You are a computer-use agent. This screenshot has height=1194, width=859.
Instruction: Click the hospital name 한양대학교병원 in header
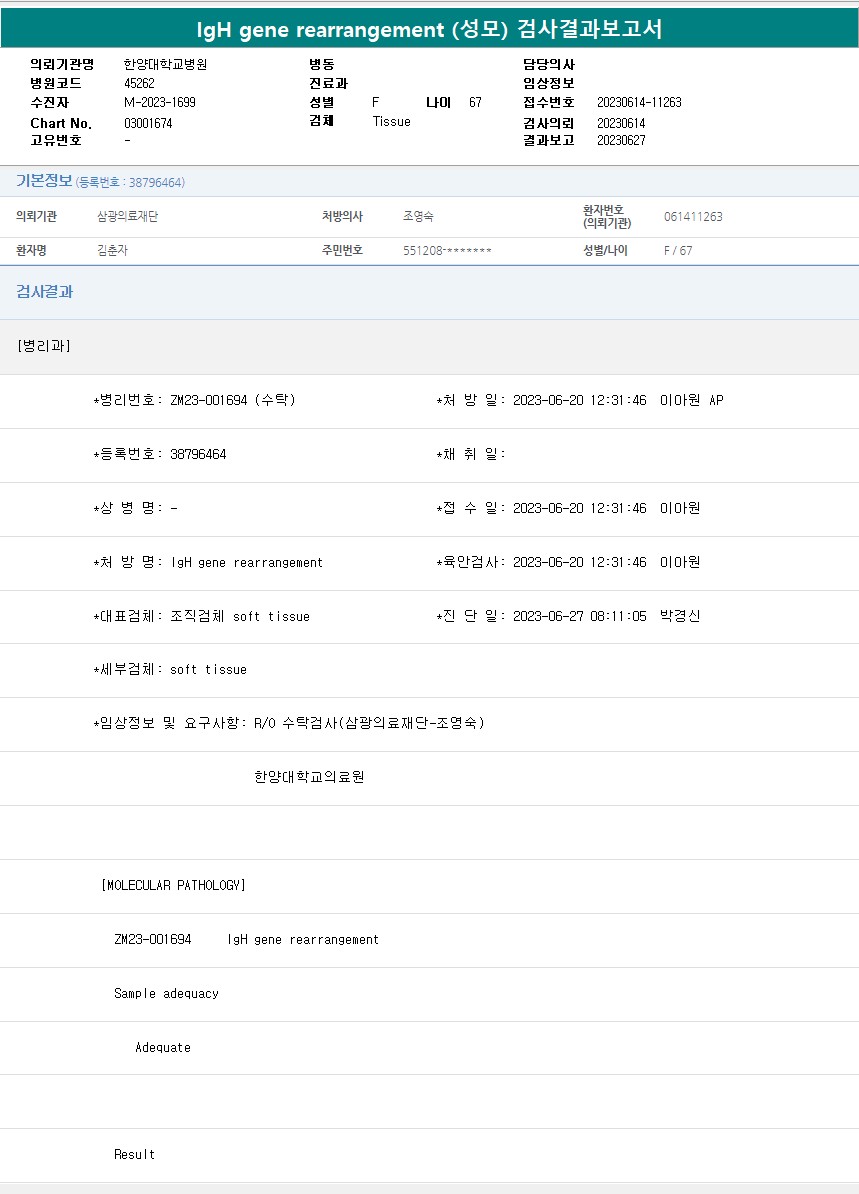pyautogui.click(x=165, y=64)
